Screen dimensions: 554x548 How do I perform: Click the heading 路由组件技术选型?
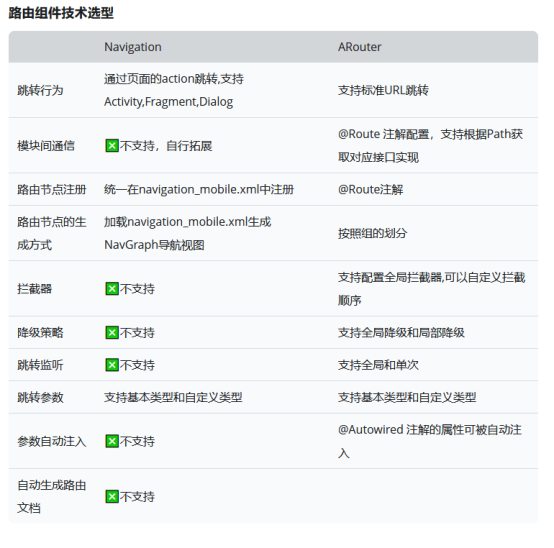tap(61, 13)
